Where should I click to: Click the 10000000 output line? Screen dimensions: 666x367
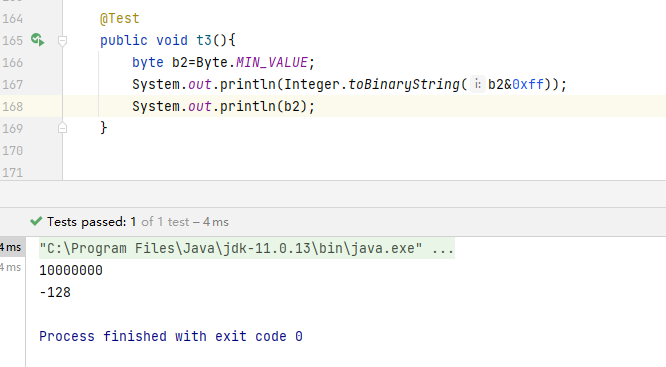[71, 271]
